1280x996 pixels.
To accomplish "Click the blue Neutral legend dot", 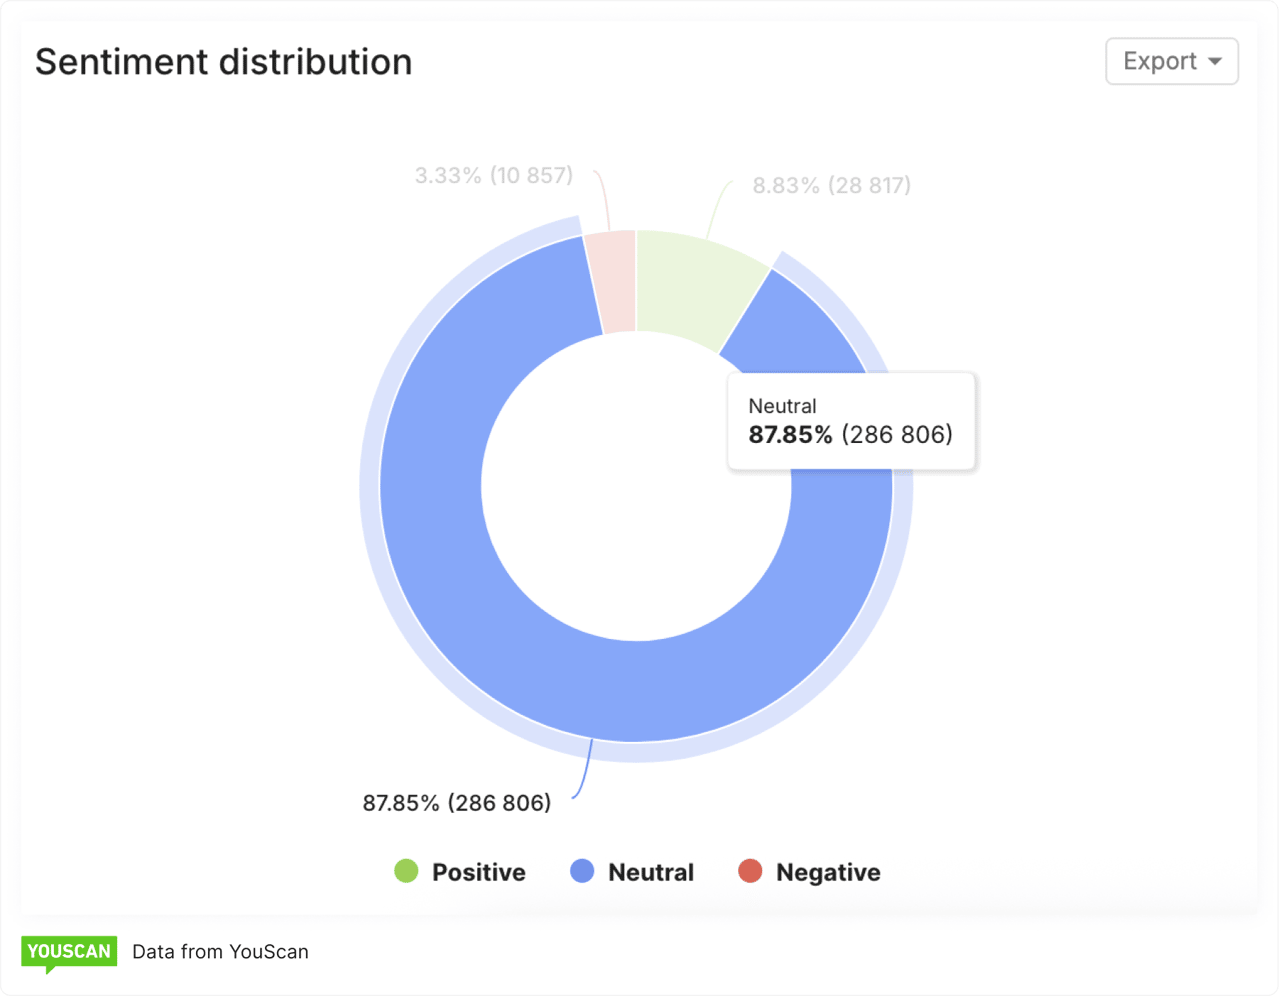I will 582,871.
